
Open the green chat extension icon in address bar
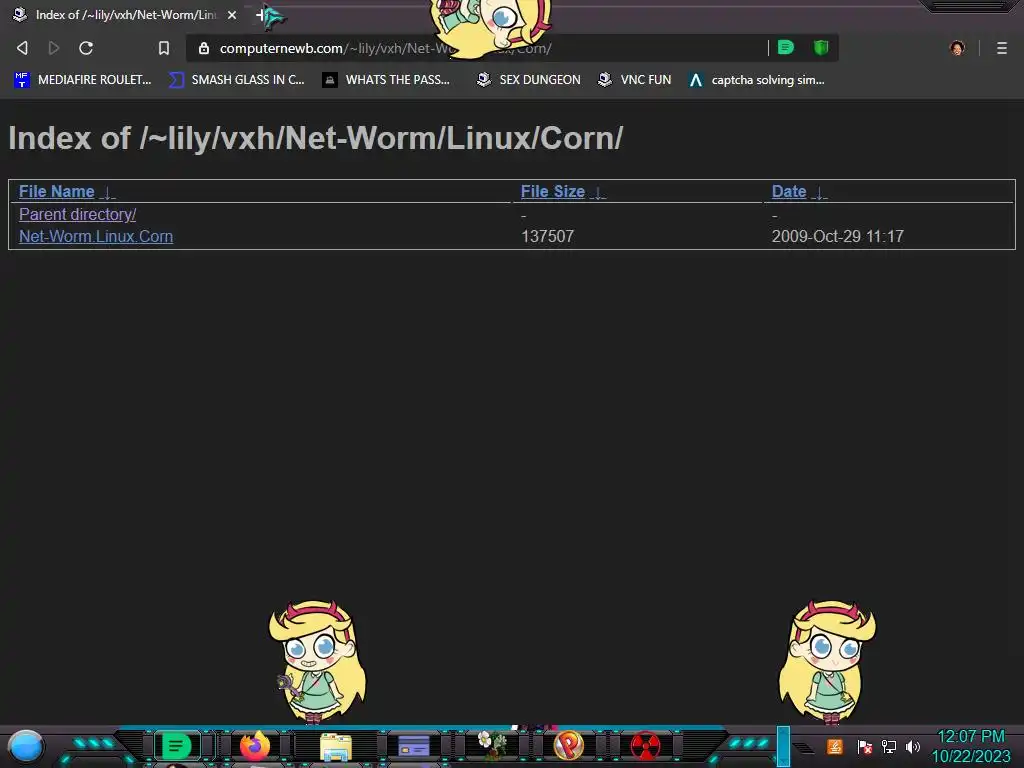[x=786, y=47]
